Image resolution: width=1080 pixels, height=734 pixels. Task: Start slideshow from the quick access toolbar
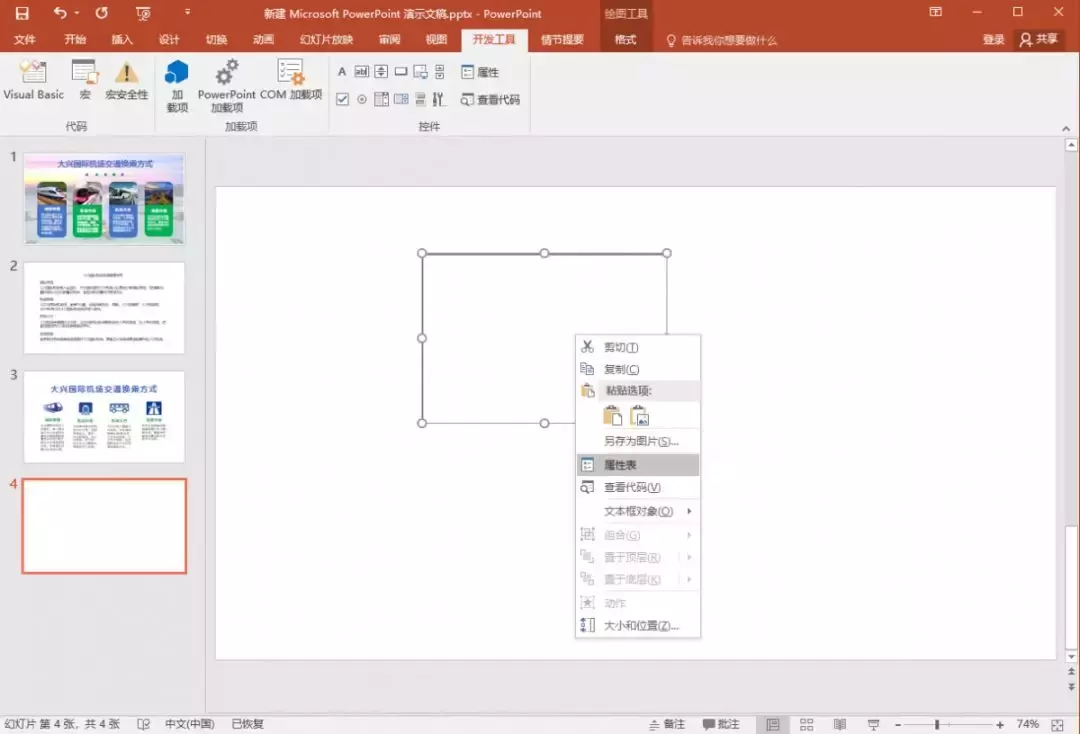pos(143,13)
